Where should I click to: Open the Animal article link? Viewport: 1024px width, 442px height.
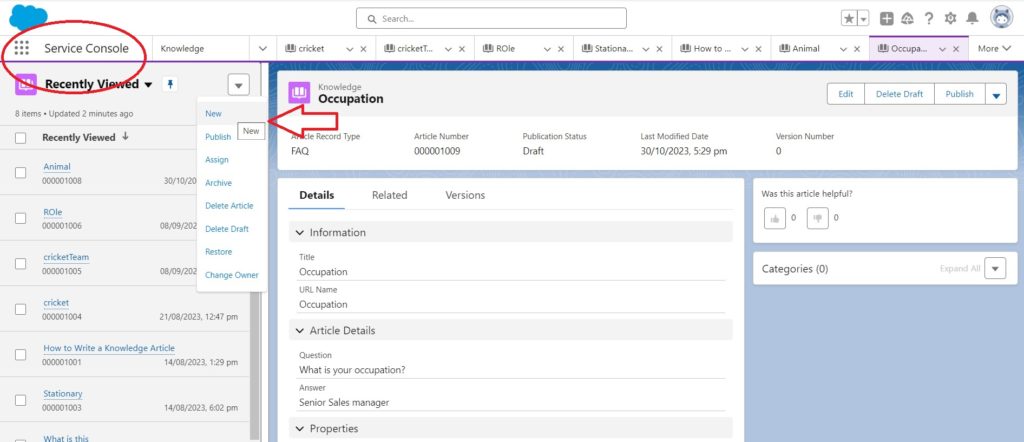pyautogui.click(x=57, y=167)
